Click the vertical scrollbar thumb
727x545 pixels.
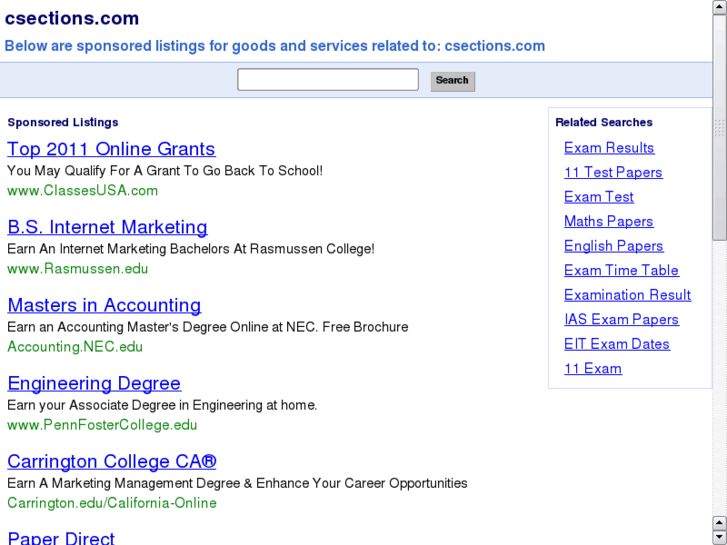(x=720, y=128)
